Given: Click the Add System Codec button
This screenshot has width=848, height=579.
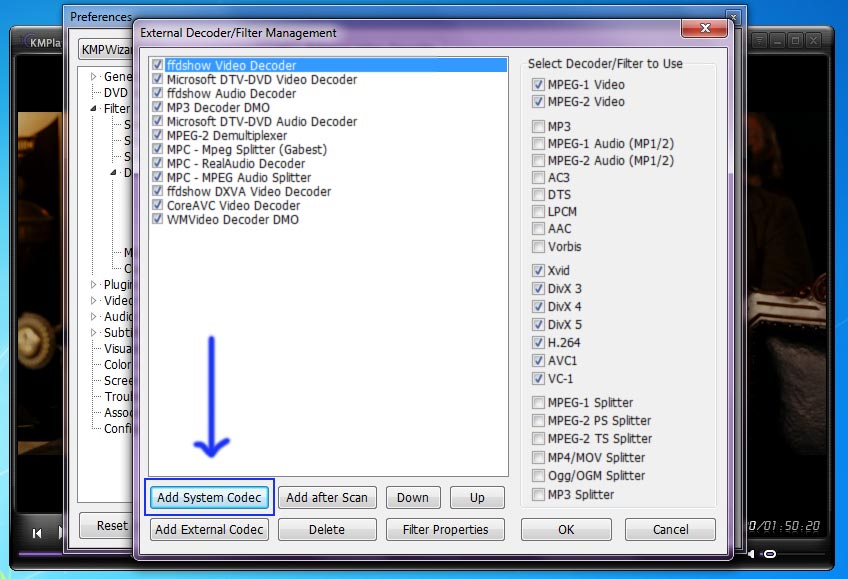Looking at the screenshot, I should click(x=209, y=497).
